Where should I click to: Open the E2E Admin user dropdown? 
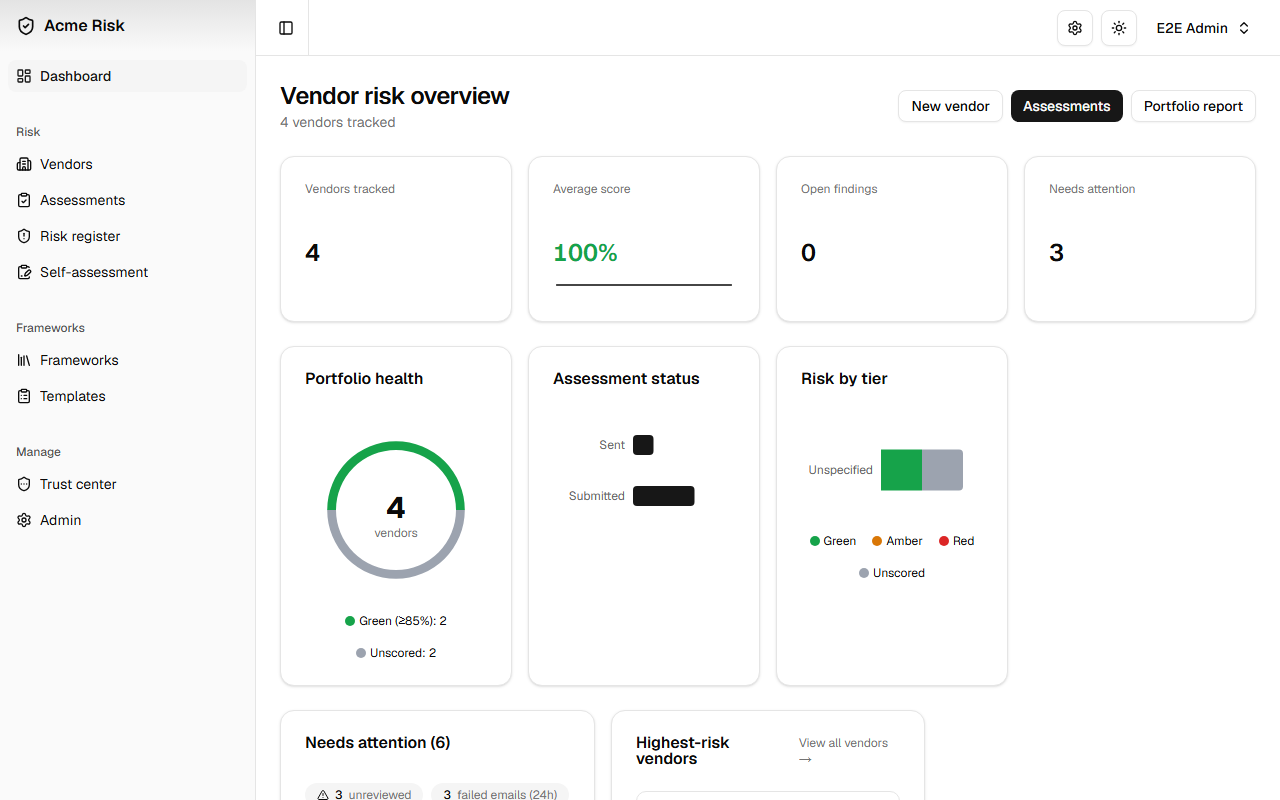click(1203, 28)
